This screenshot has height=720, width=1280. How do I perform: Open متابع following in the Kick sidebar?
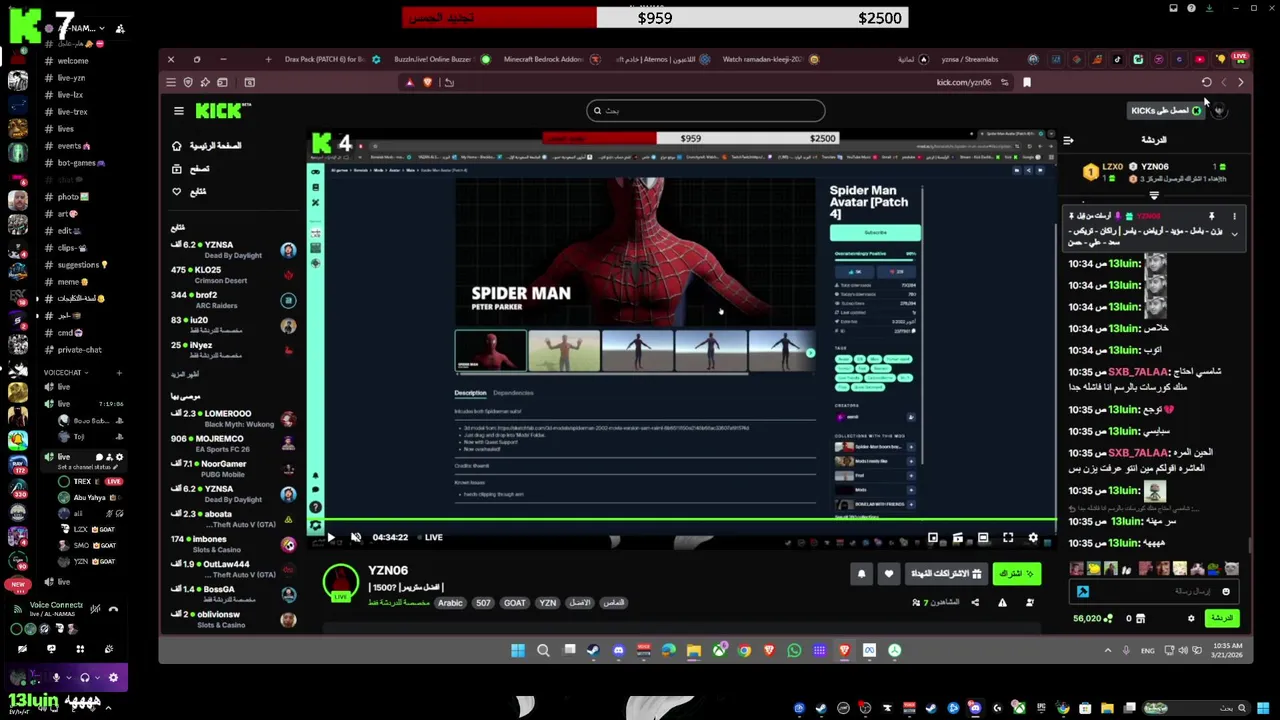coord(189,192)
